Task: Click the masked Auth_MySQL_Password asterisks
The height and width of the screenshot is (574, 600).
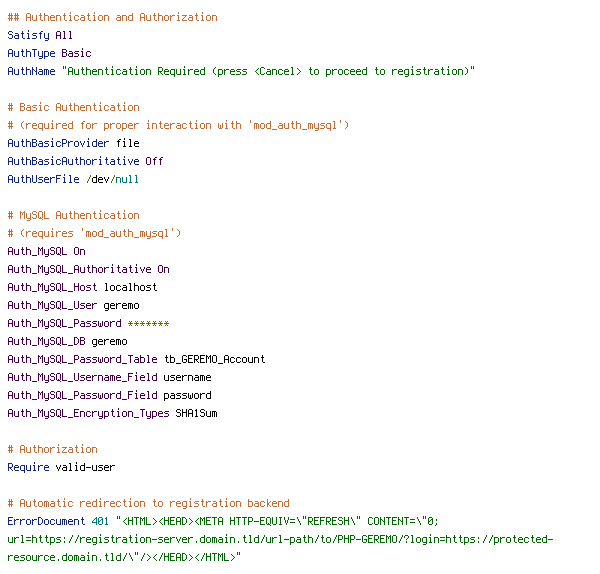Action: 148,323
